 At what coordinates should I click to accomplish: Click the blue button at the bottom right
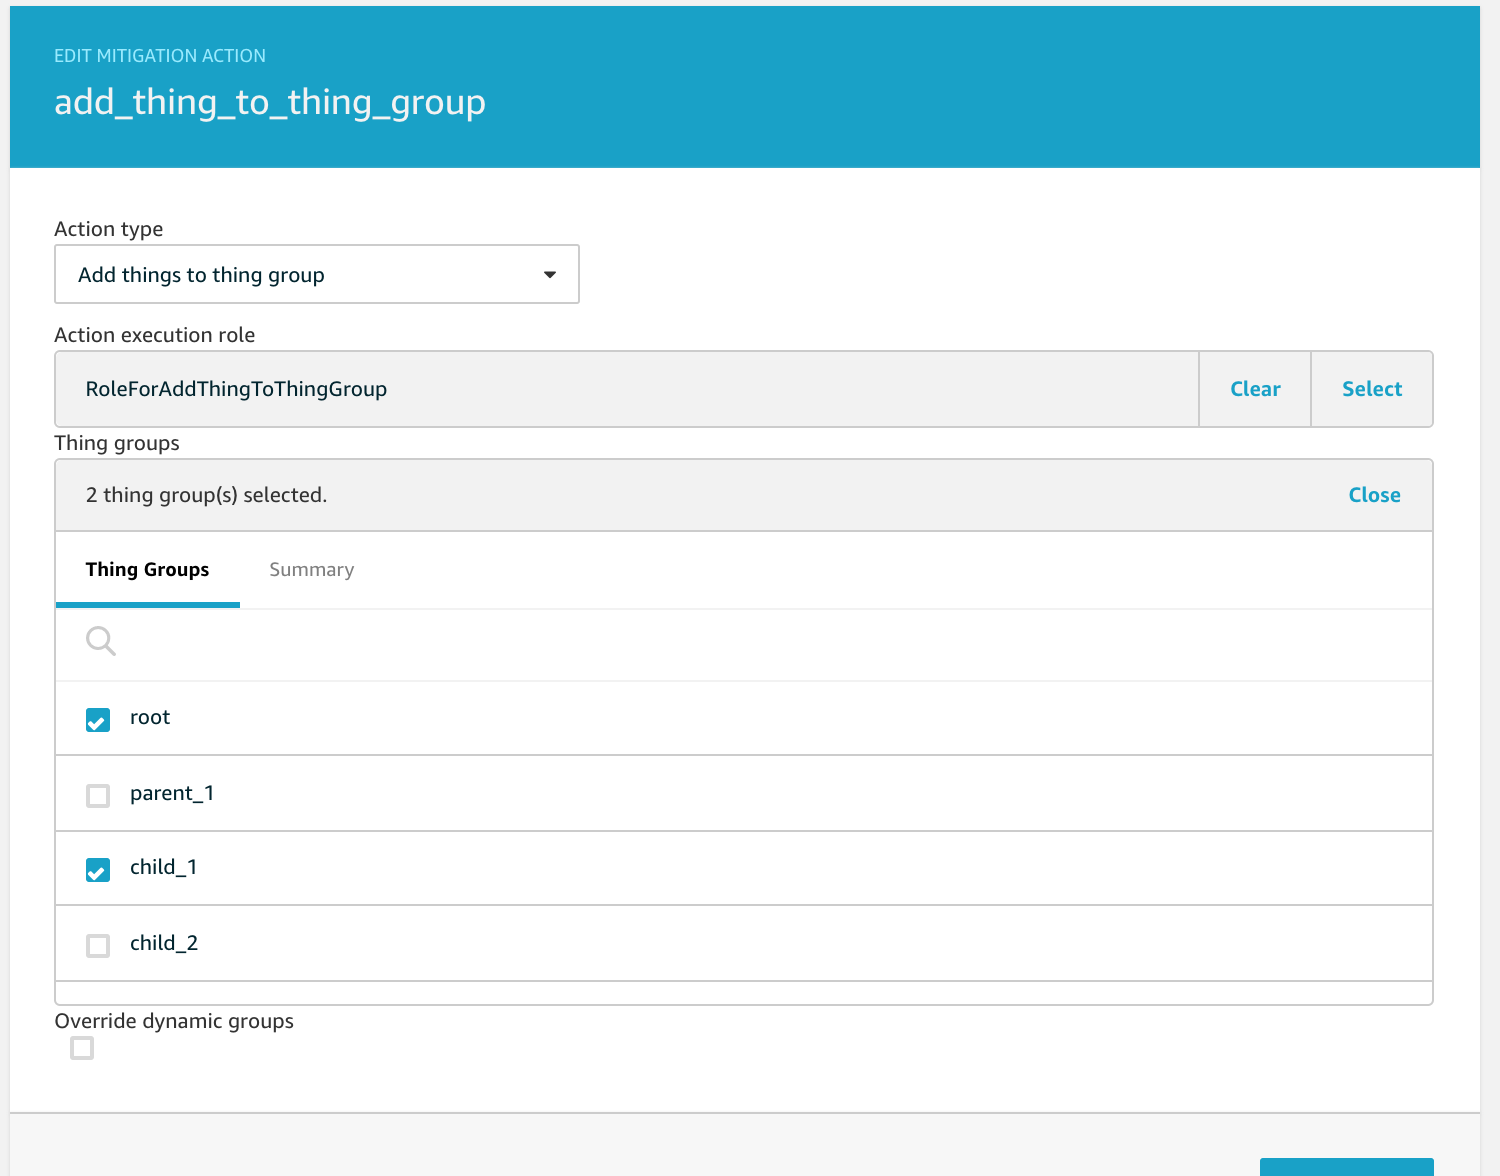click(x=1346, y=1166)
